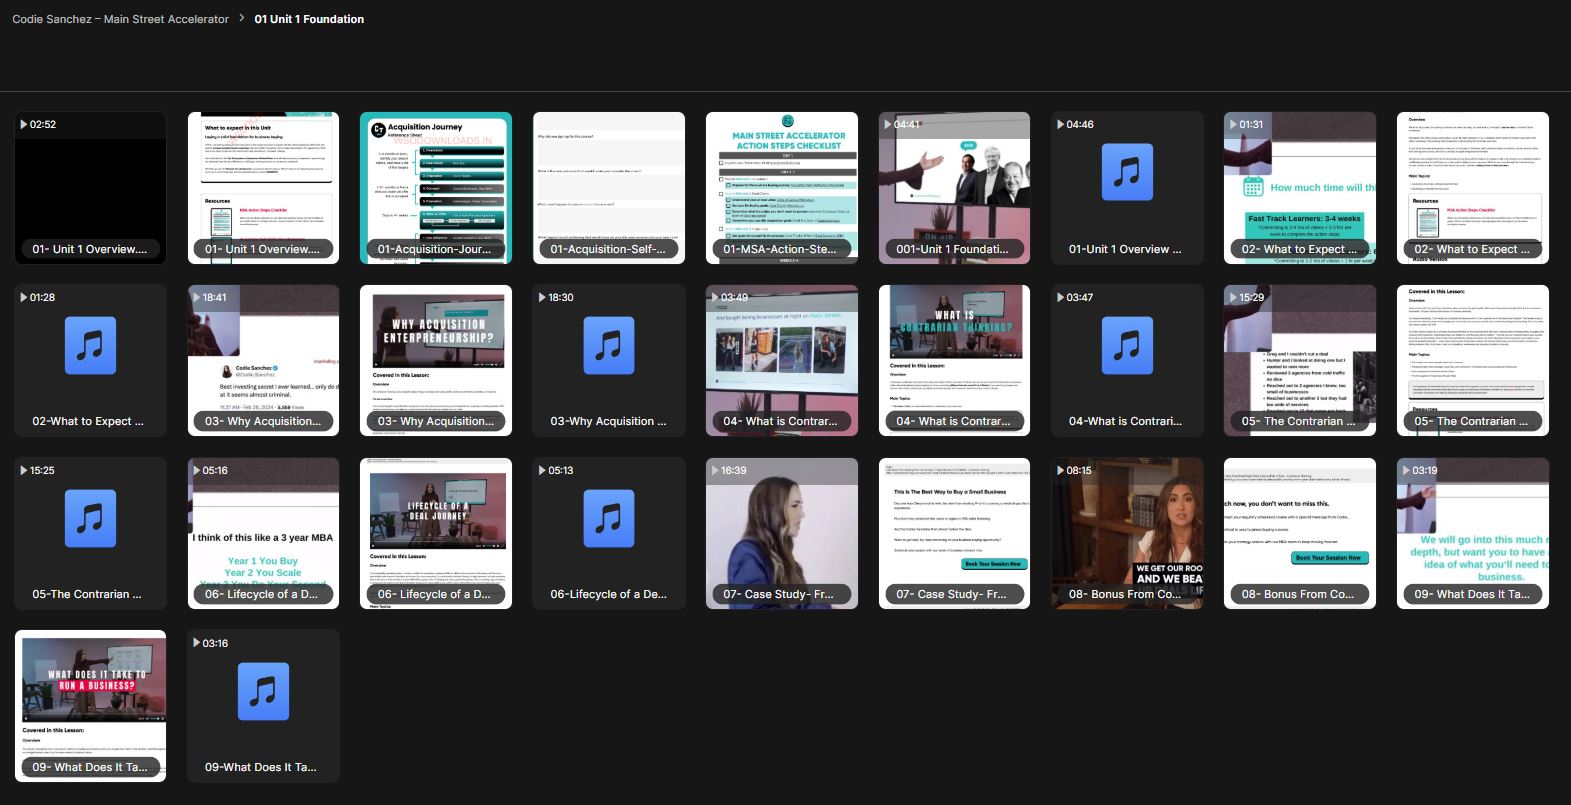The height and width of the screenshot is (805, 1571).
Task: Click play triangle beside 05:16 duration
Action: tap(196, 471)
